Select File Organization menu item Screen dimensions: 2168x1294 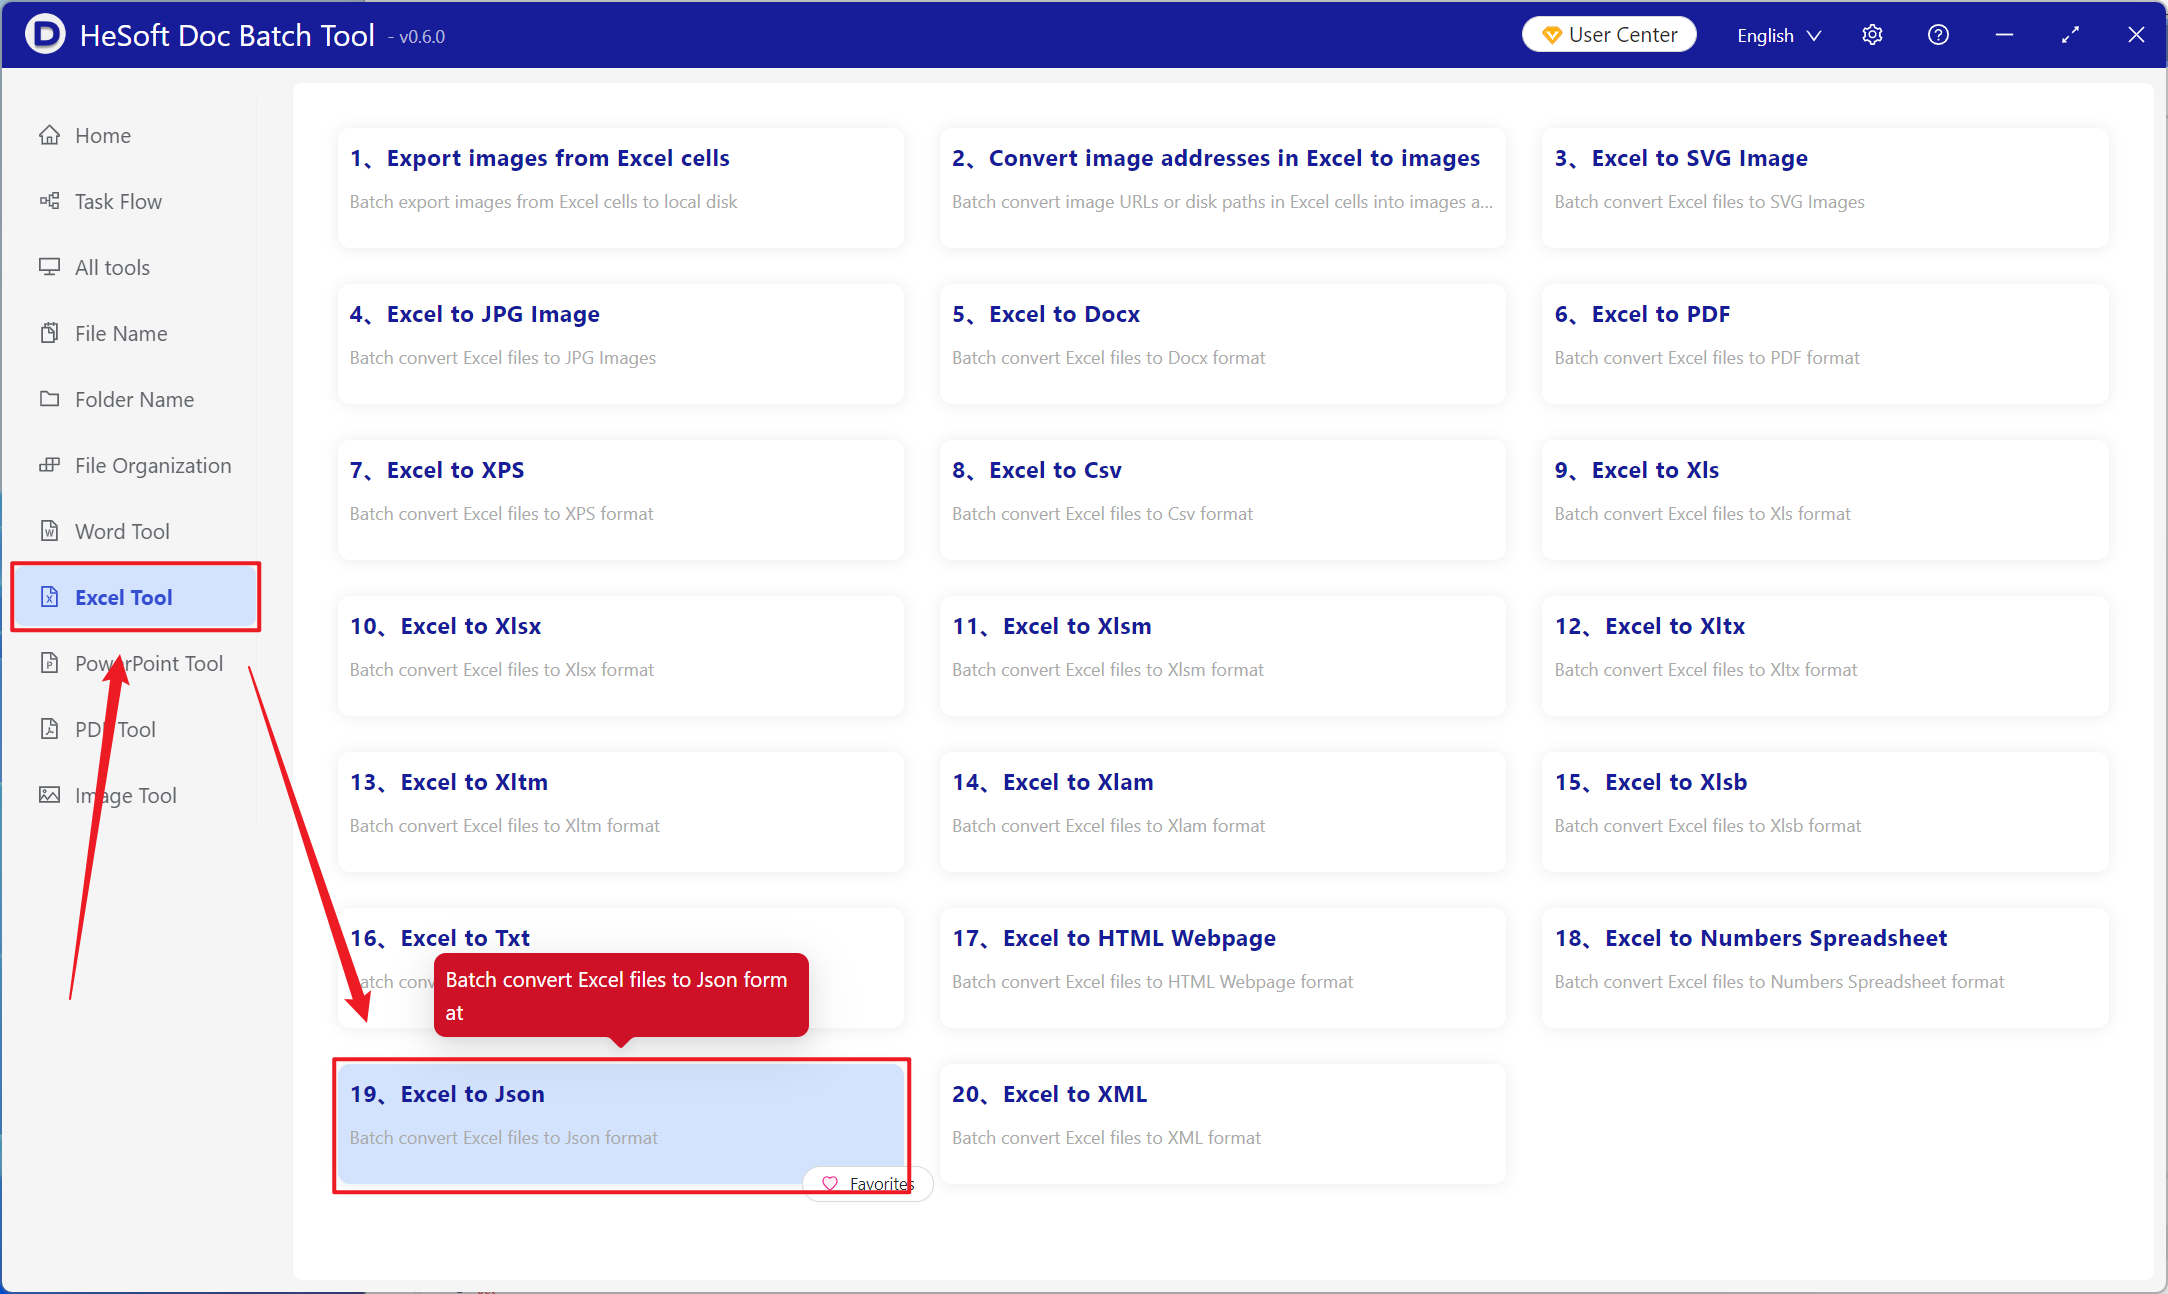coord(134,465)
